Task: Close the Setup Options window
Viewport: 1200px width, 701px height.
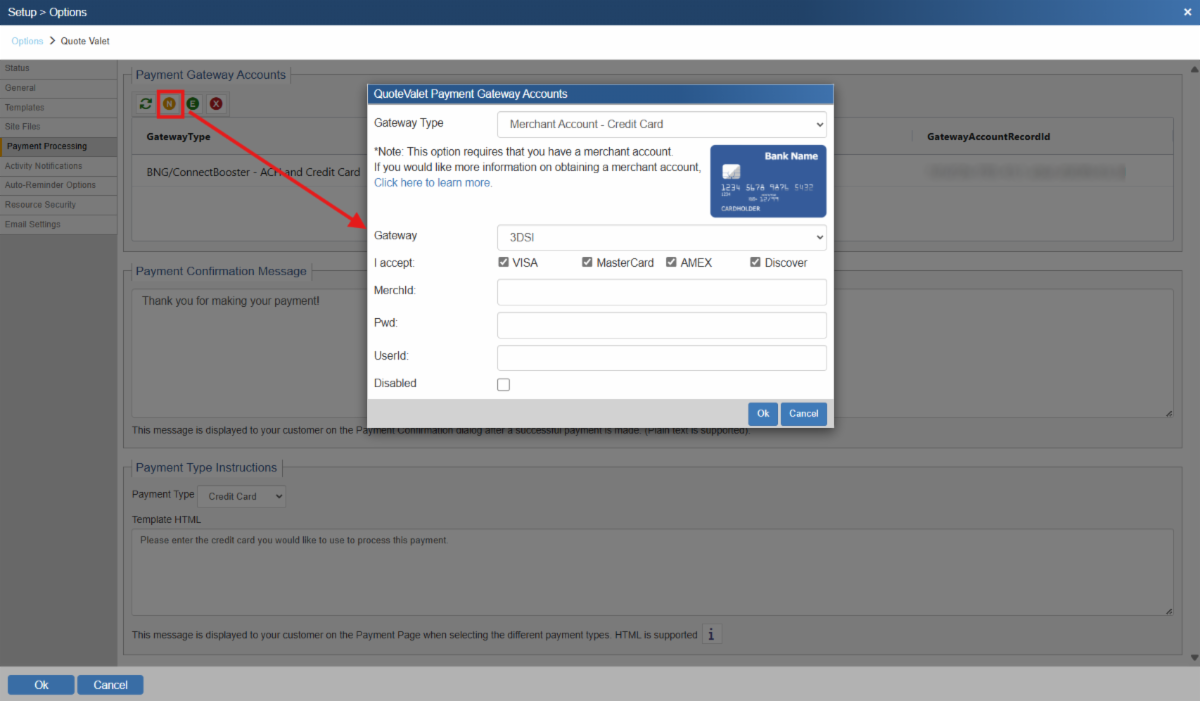Action: 1187,12
